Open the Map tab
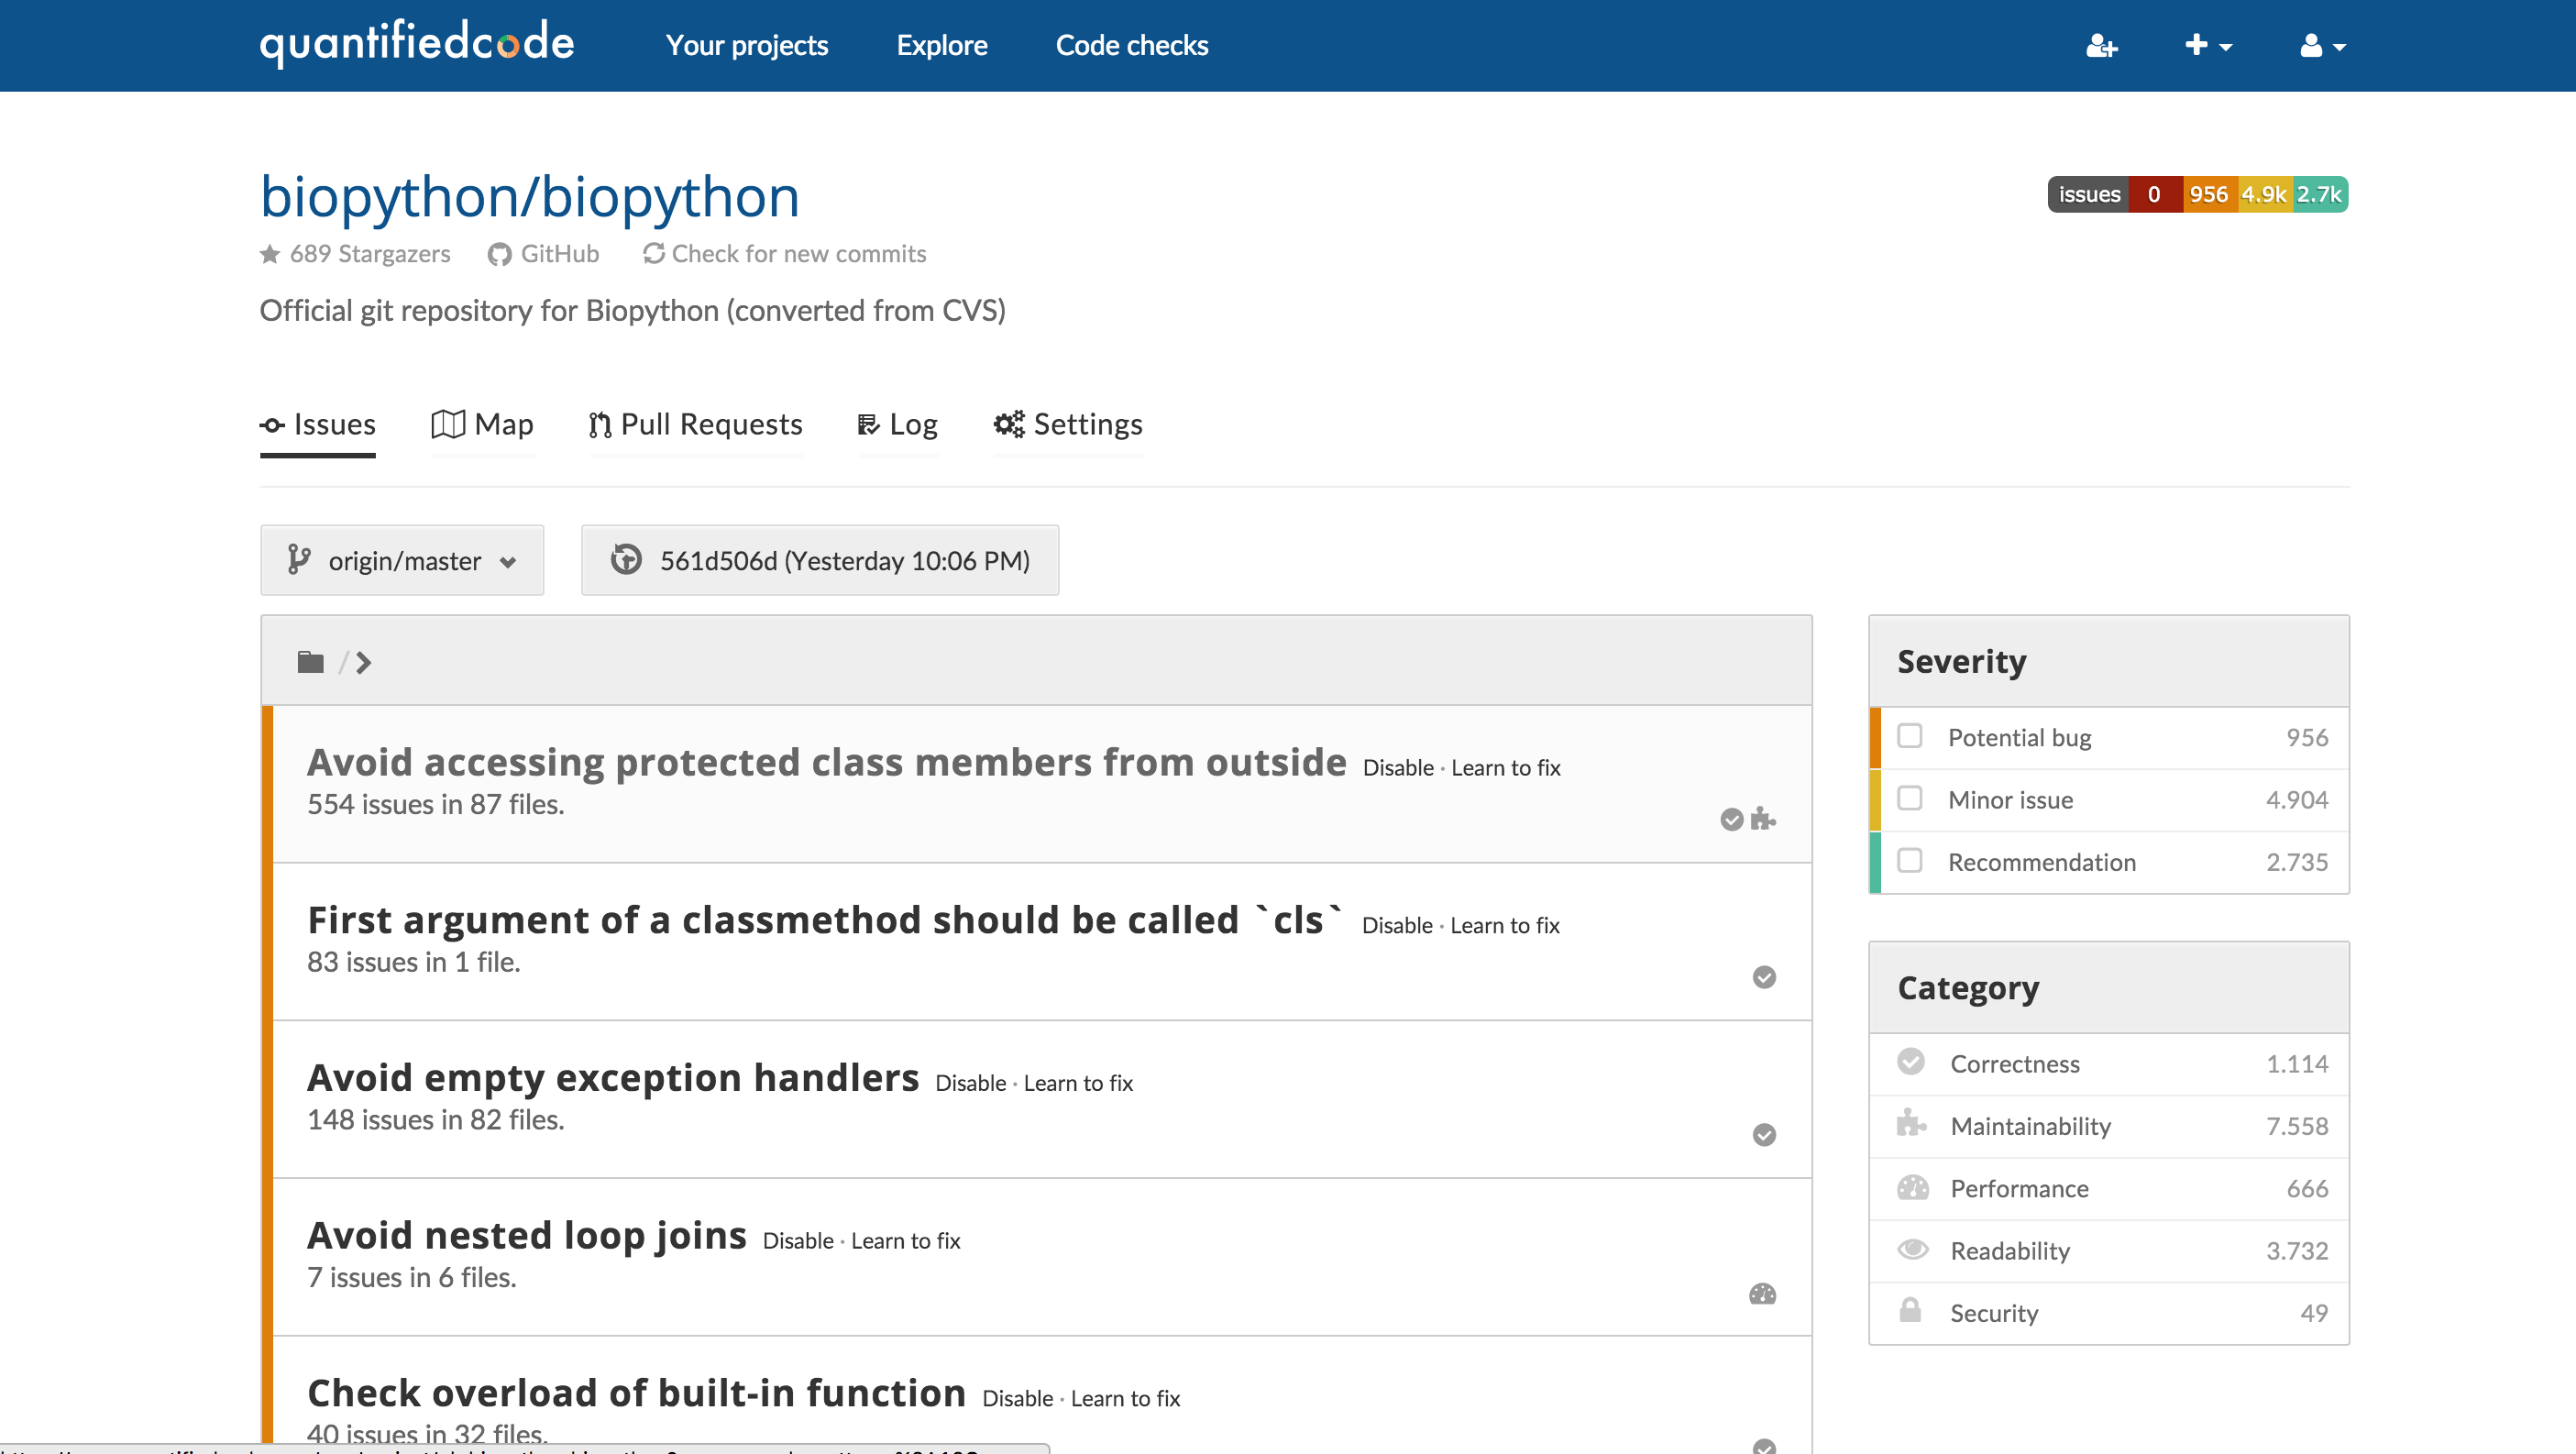Screen dimensions: 2576x1454 point(483,424)
